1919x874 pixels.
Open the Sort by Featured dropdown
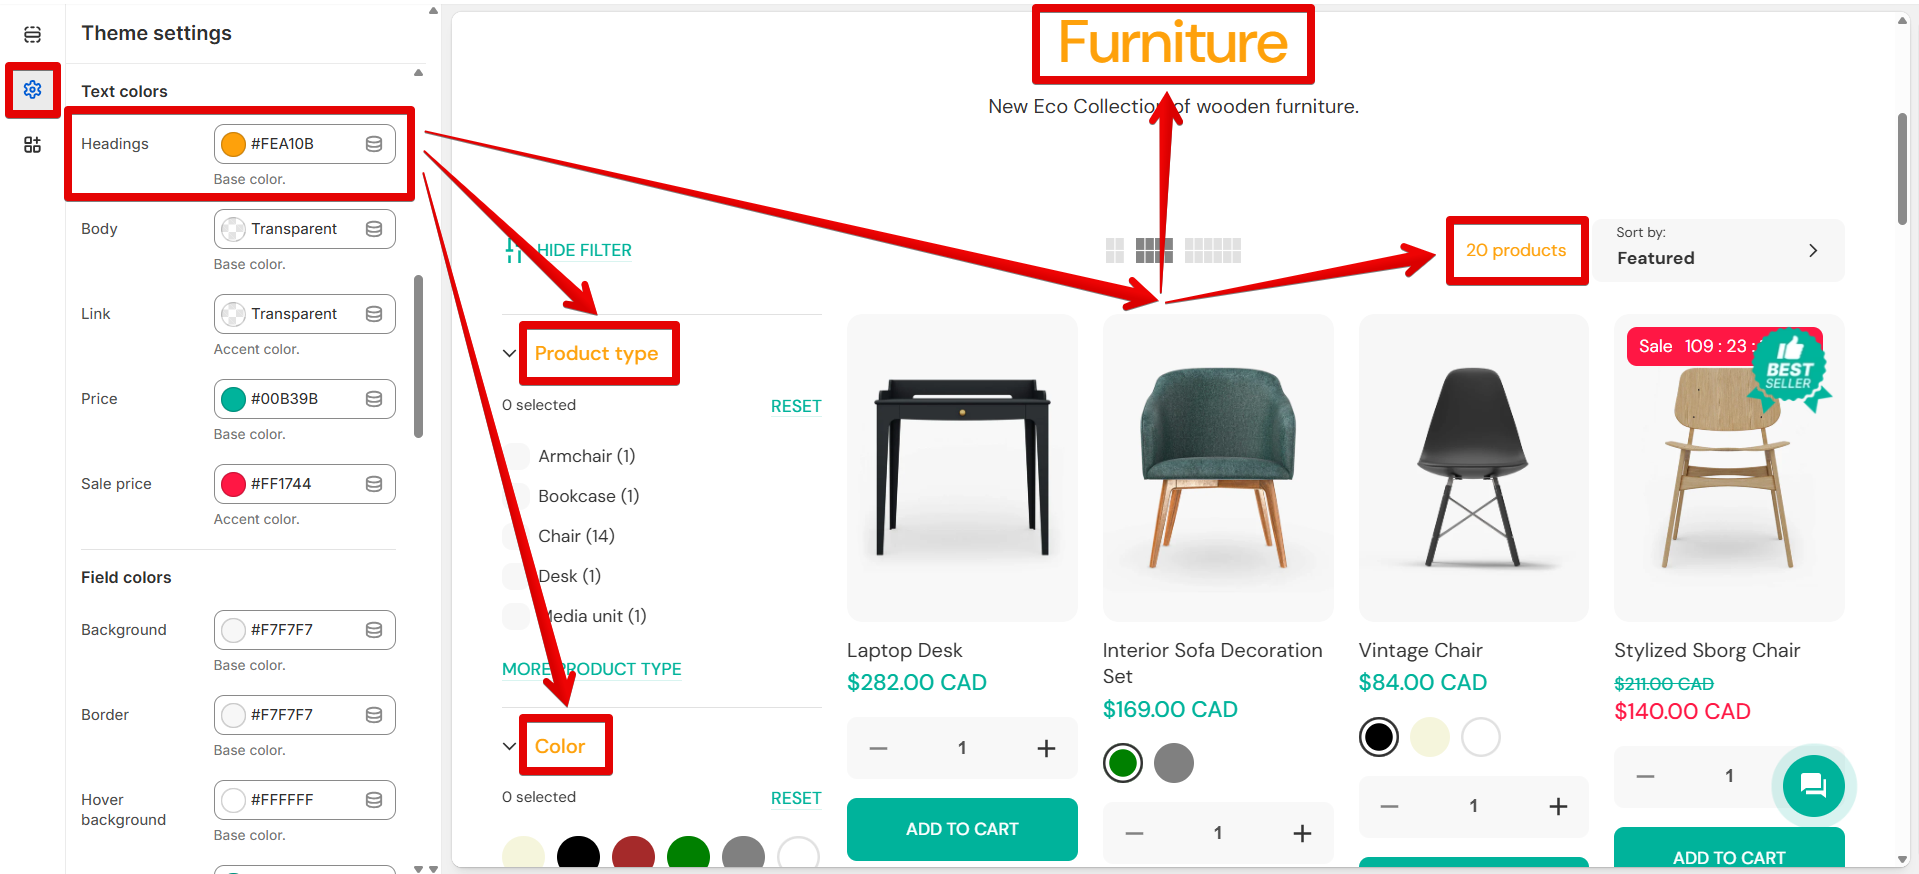click(1717, 250)
